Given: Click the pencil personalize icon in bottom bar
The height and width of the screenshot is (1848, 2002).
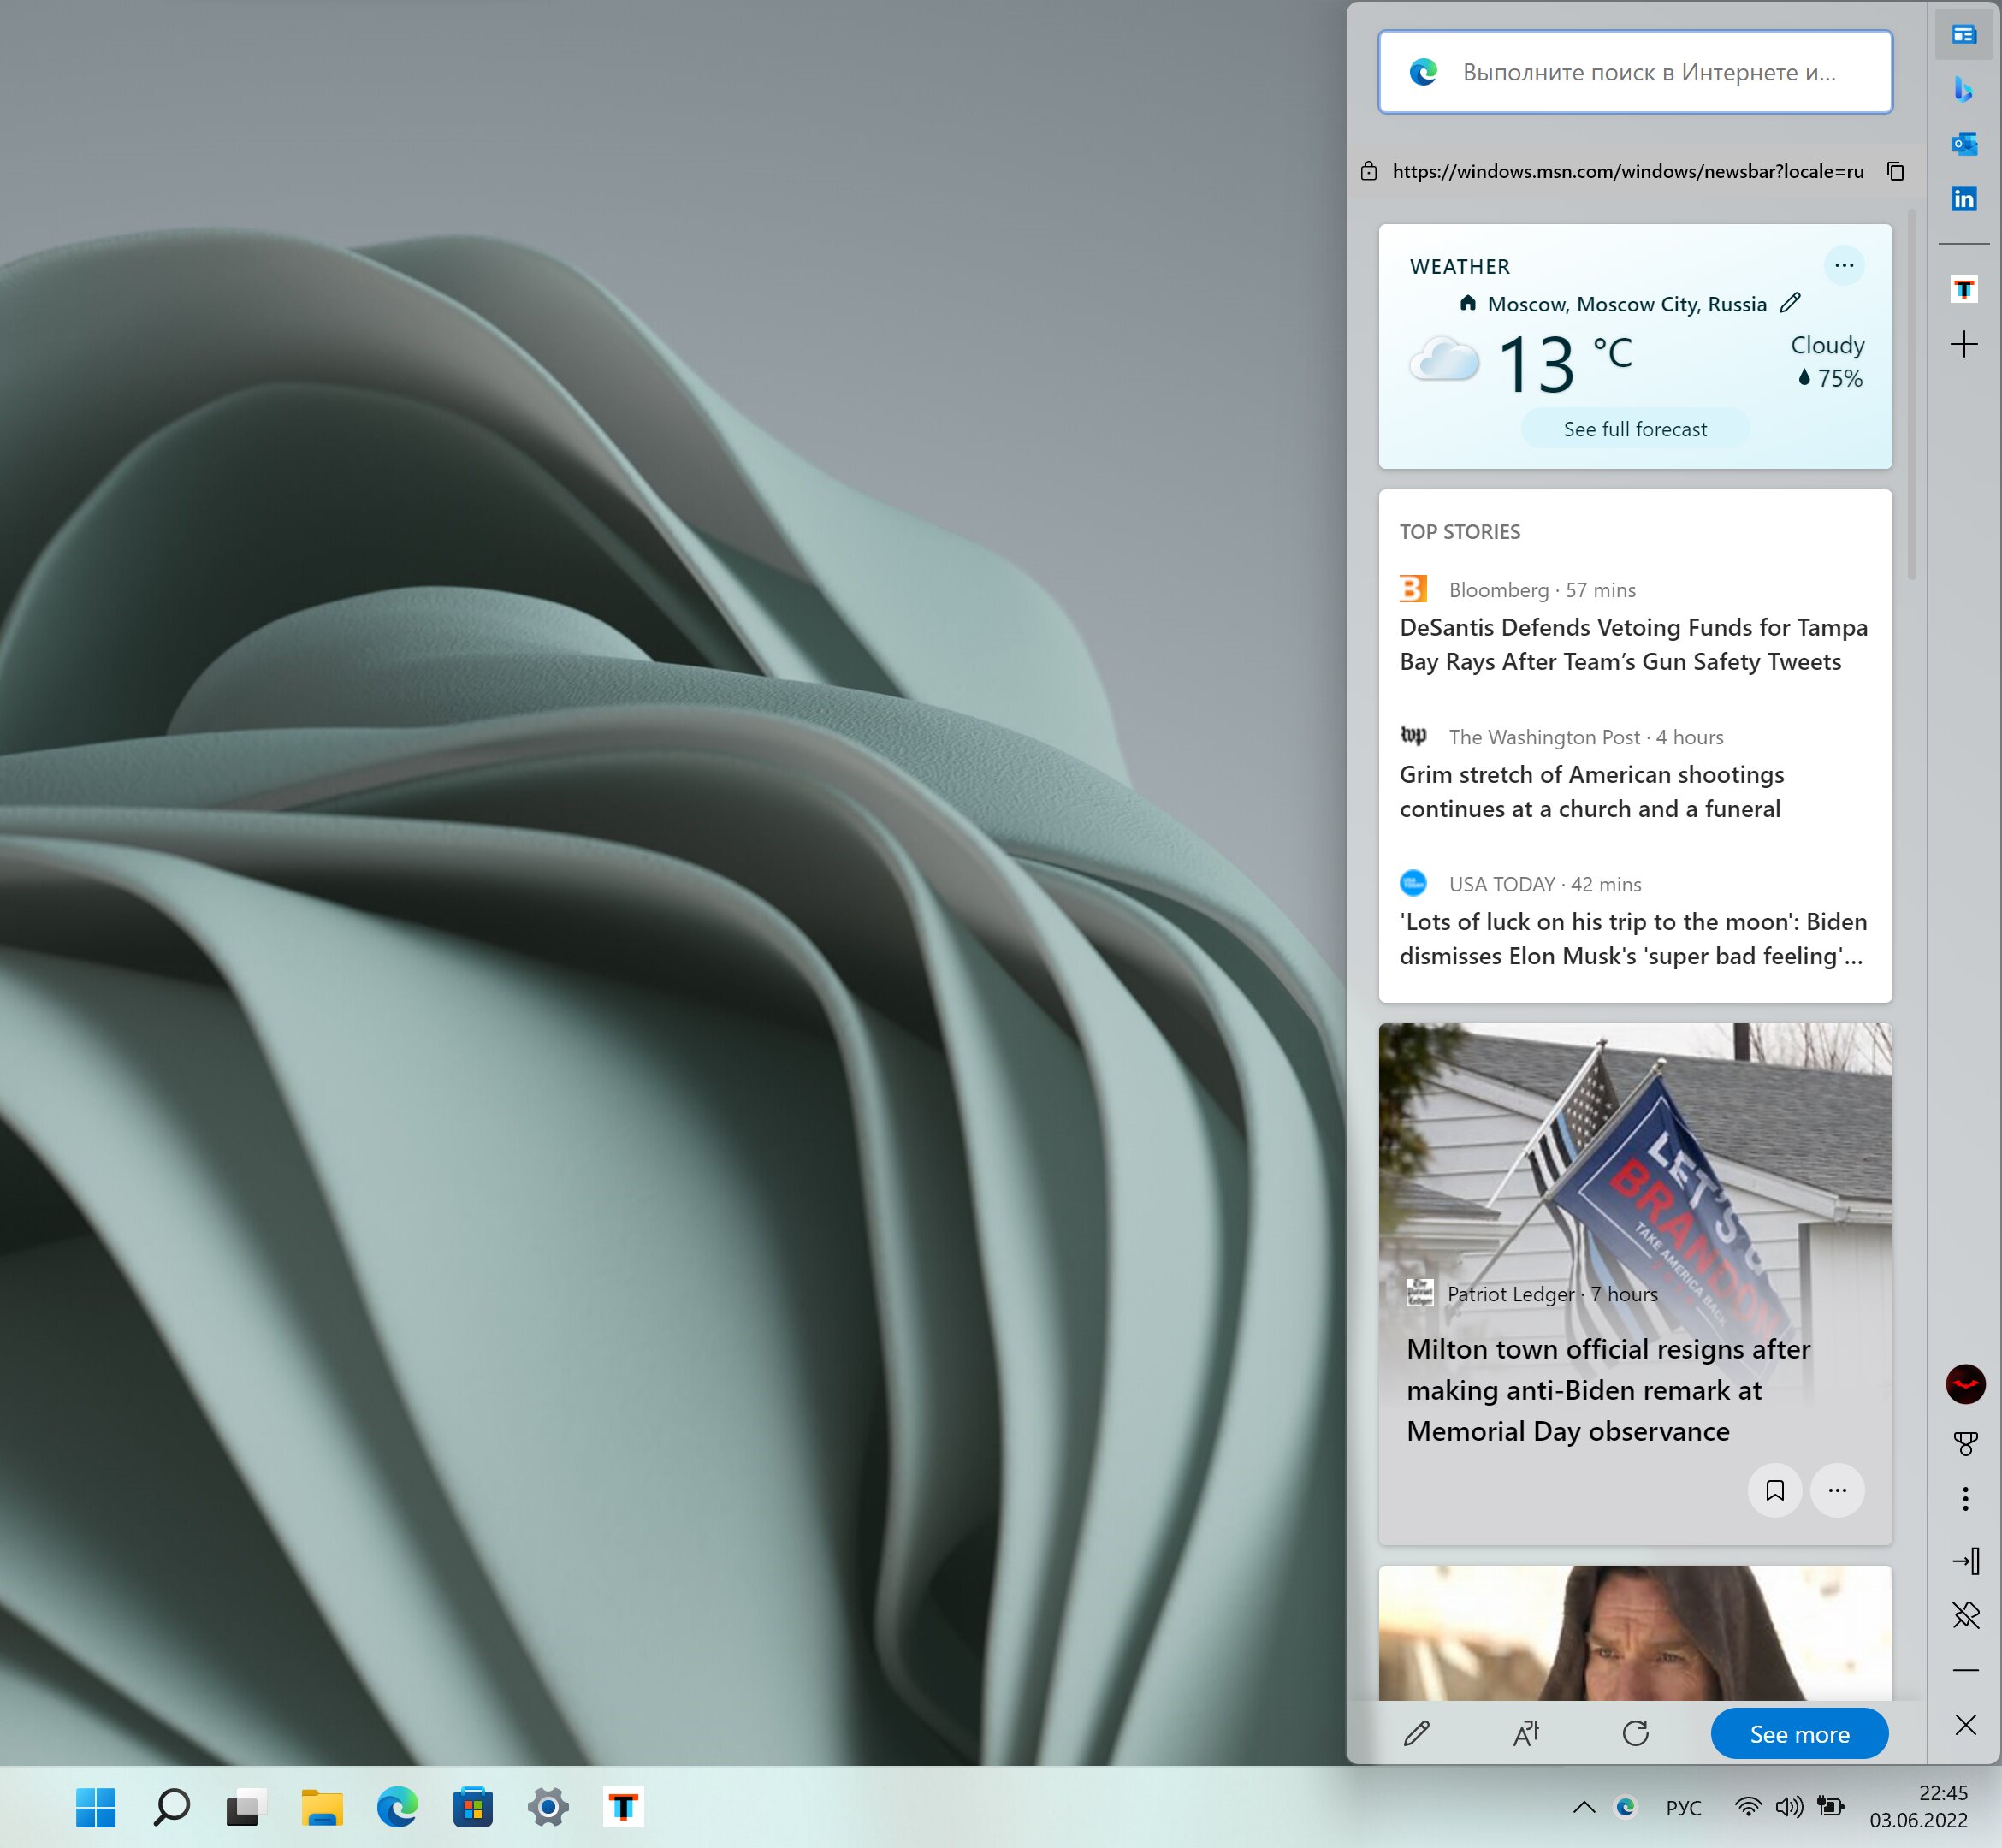Looking at the screenshot, I should [x=1416, y=1733].
